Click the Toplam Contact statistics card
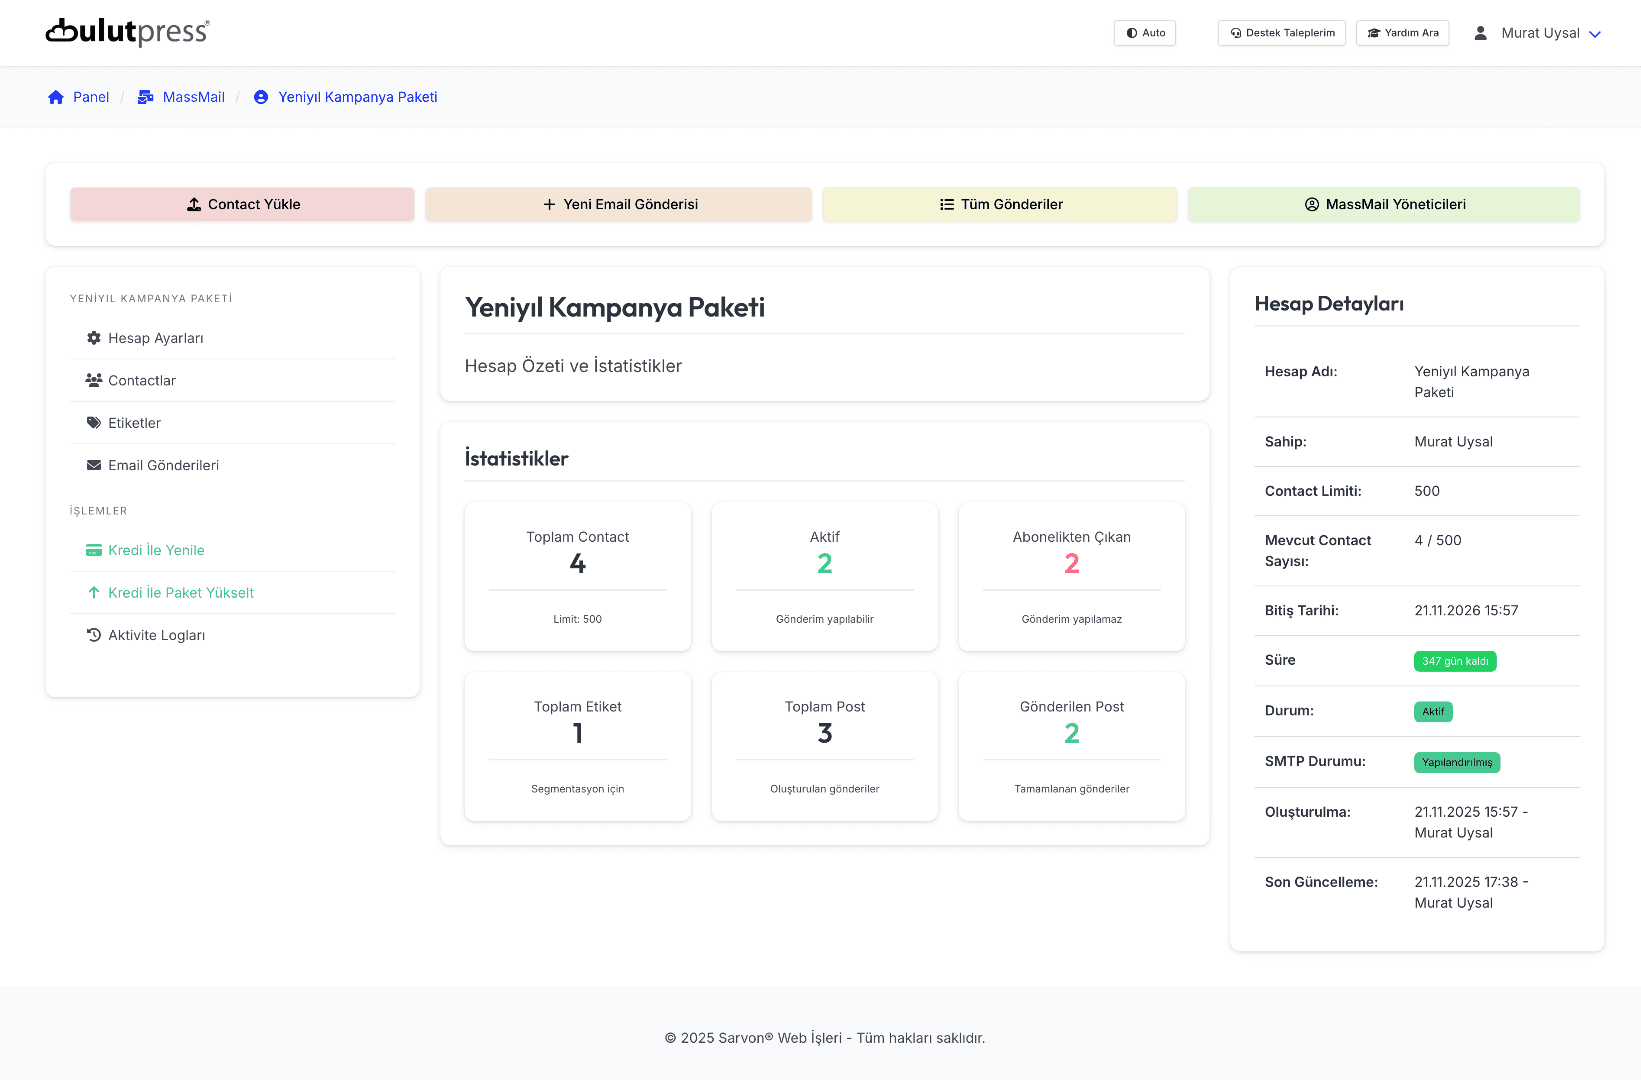This screenshot has height=1080, width=1641. 578,576
